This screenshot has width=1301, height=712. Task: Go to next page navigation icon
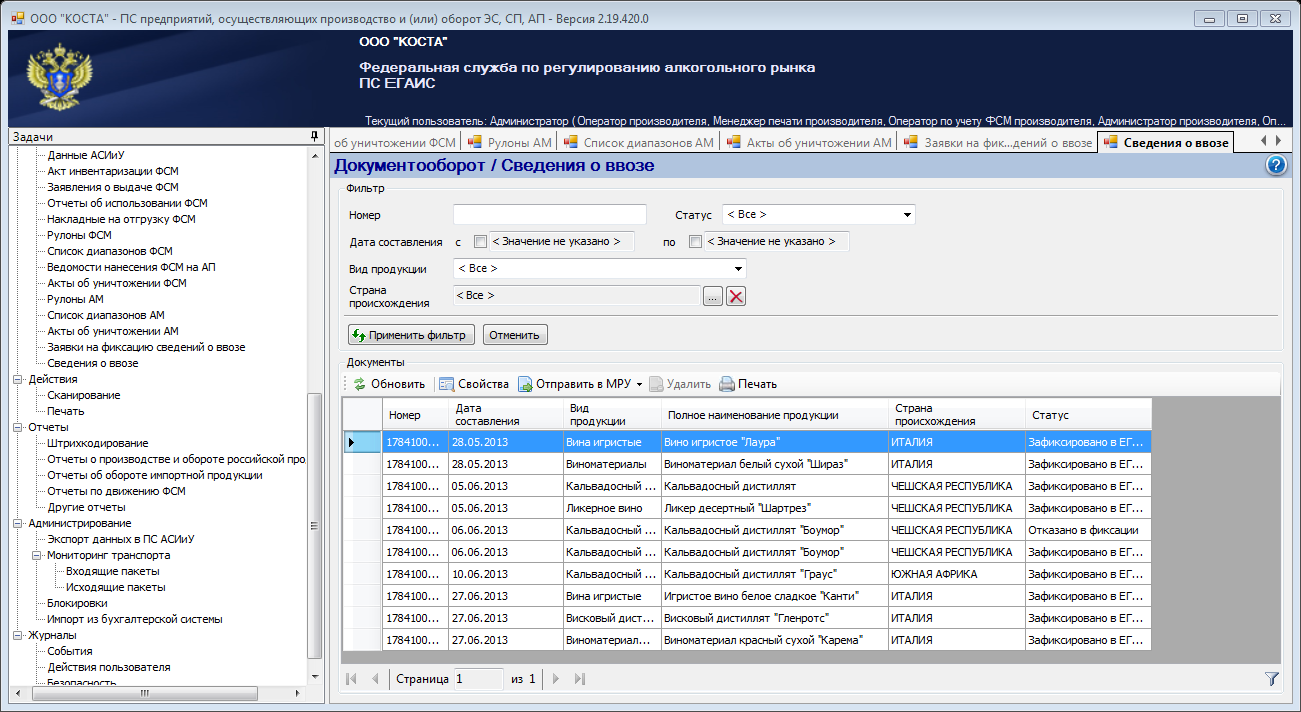click(x=556, y=679)
